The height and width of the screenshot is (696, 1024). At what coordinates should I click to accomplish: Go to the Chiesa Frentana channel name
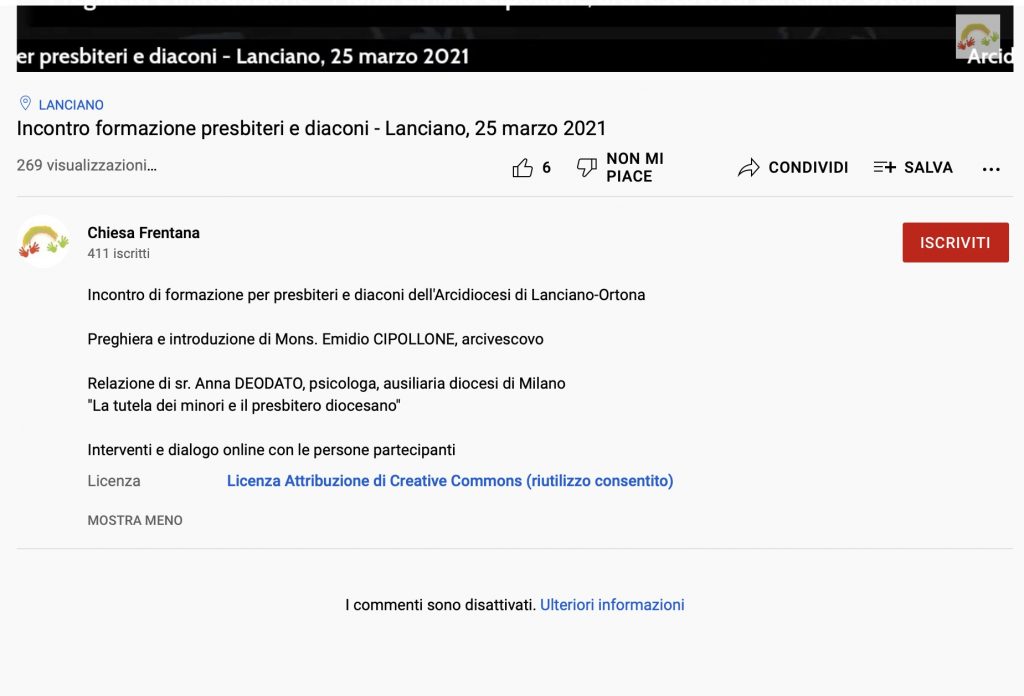[x=143, y=233]
